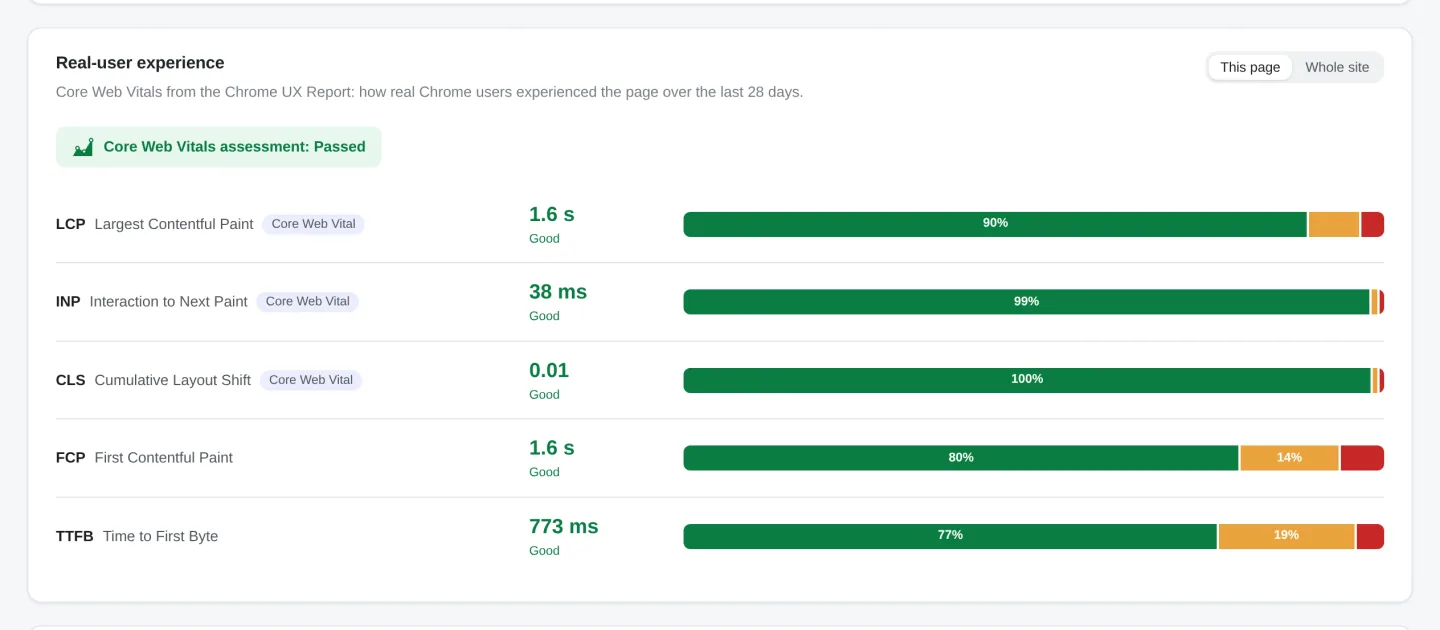Click the Good rating under 0.01

[x=544, y=394]
